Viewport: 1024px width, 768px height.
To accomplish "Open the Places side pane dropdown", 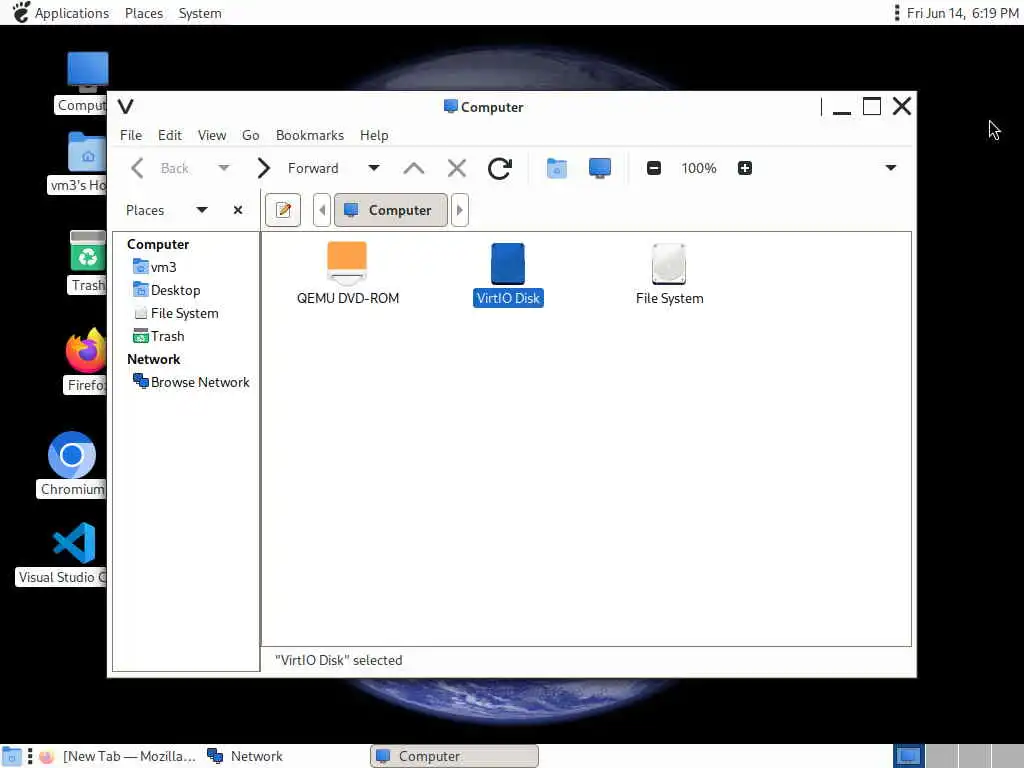I will coord(202,210).
